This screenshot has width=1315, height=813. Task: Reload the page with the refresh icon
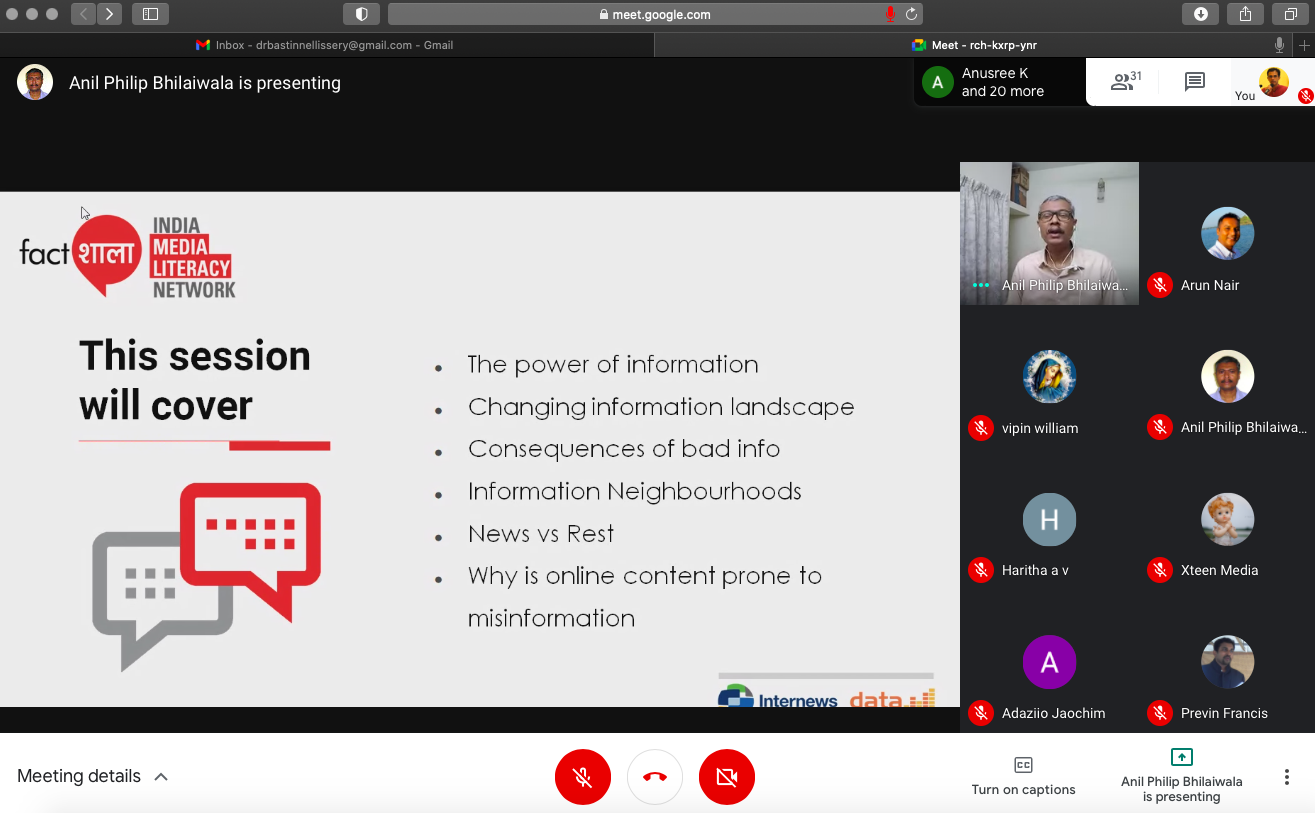click(x=911, y=14)
